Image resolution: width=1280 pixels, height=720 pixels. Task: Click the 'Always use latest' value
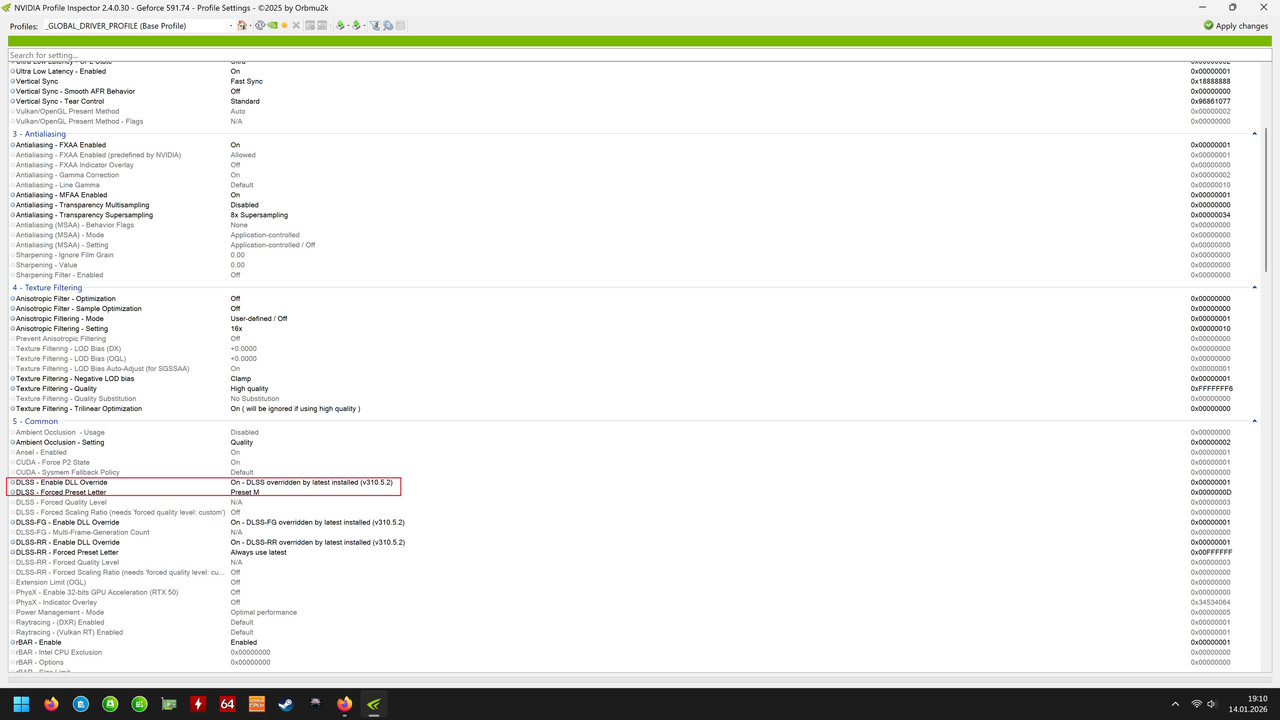pos(259,552)
